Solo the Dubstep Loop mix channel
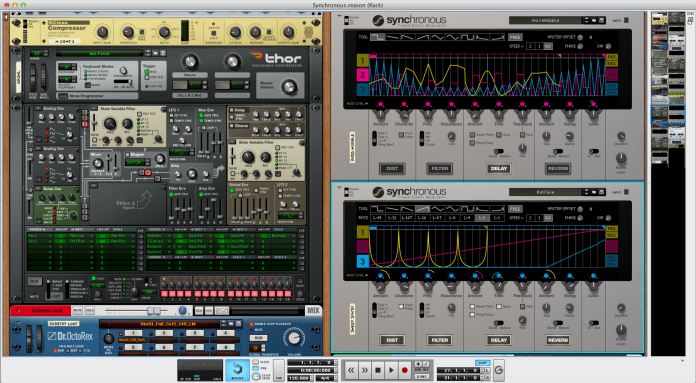This screenshot has height=383, width=696. [90, 310]
